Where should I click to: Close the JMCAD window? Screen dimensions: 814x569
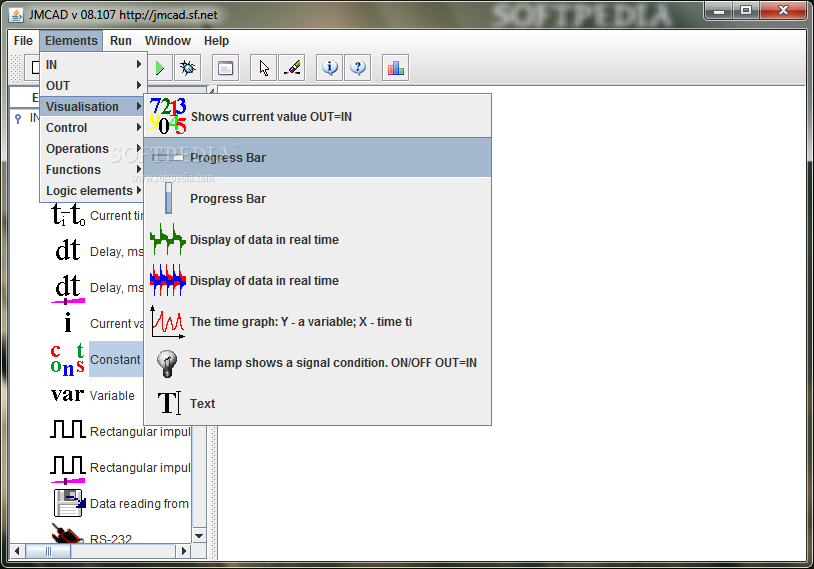pos(783,11)
